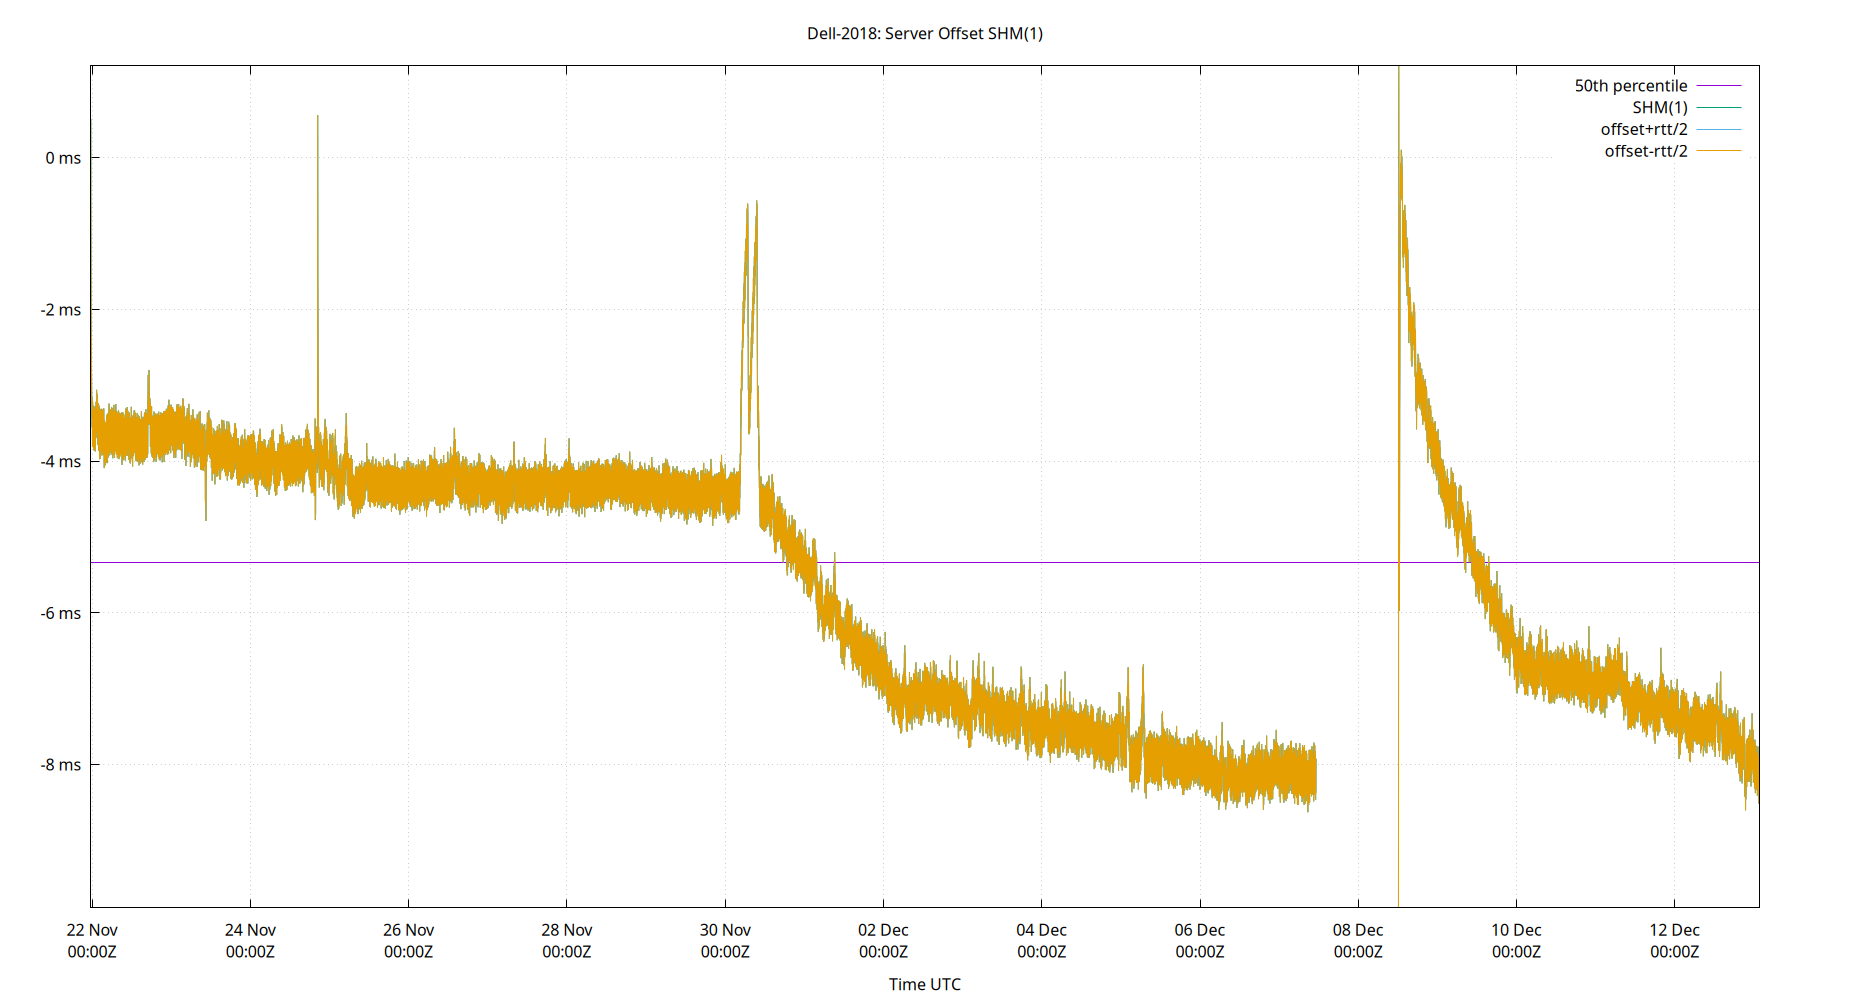Open the "08 Dec 00:00Z" axis tick label
The height and width of the screenshot is (1000, 1850).
pos(1356,940)
